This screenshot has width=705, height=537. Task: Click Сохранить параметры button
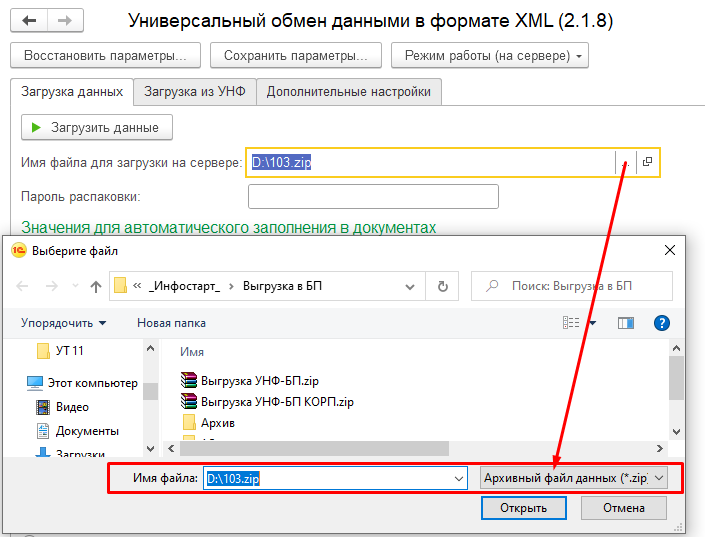(296, 55)
